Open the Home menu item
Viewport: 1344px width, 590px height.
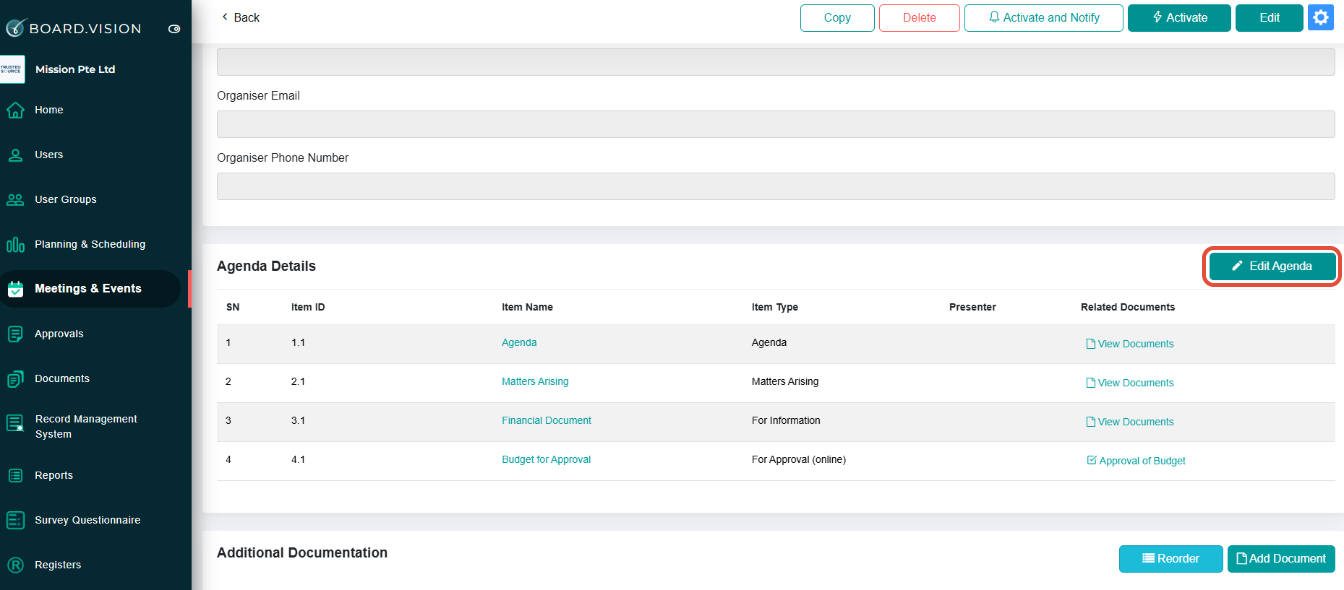click(49, 110)
